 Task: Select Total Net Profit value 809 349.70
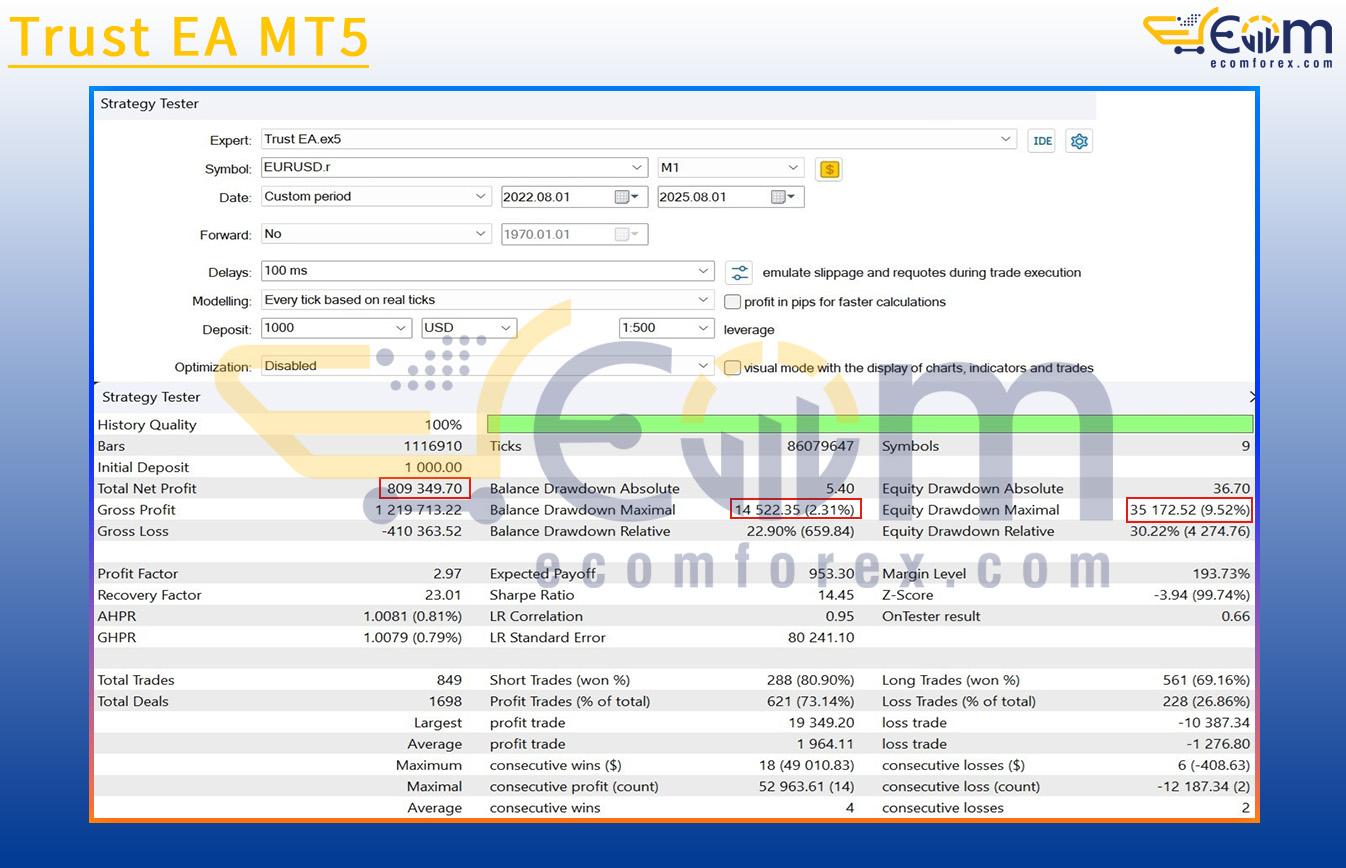pos(425,489)
